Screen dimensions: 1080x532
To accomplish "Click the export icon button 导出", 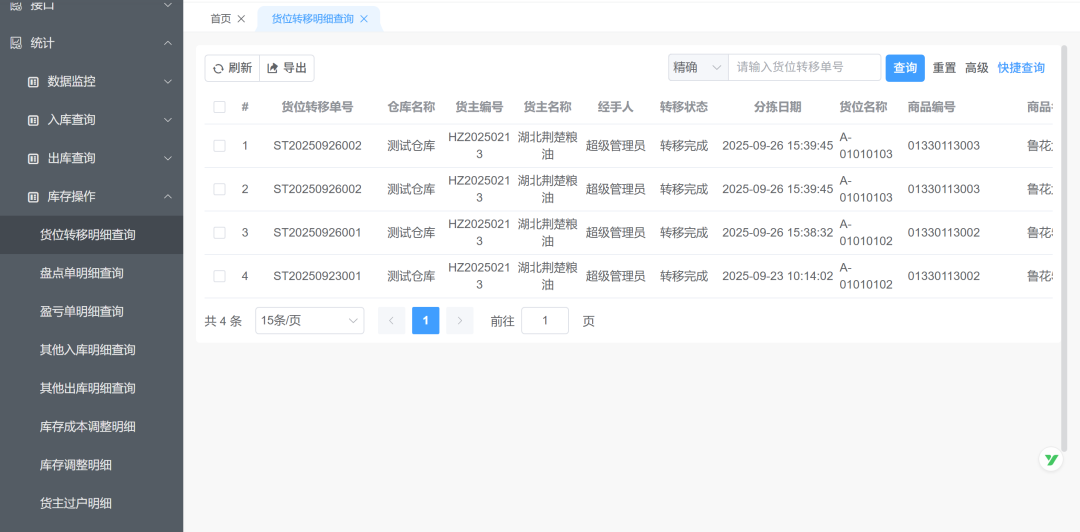I will (x=287, y=68).
